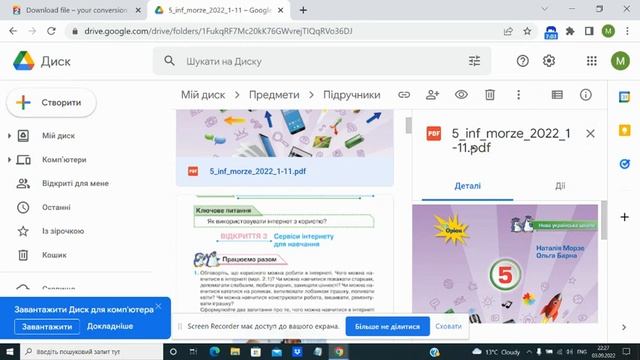This screenshot has height=360, width=640.
Task: Click Більше не ділитися button
Action: click(387, 326)
